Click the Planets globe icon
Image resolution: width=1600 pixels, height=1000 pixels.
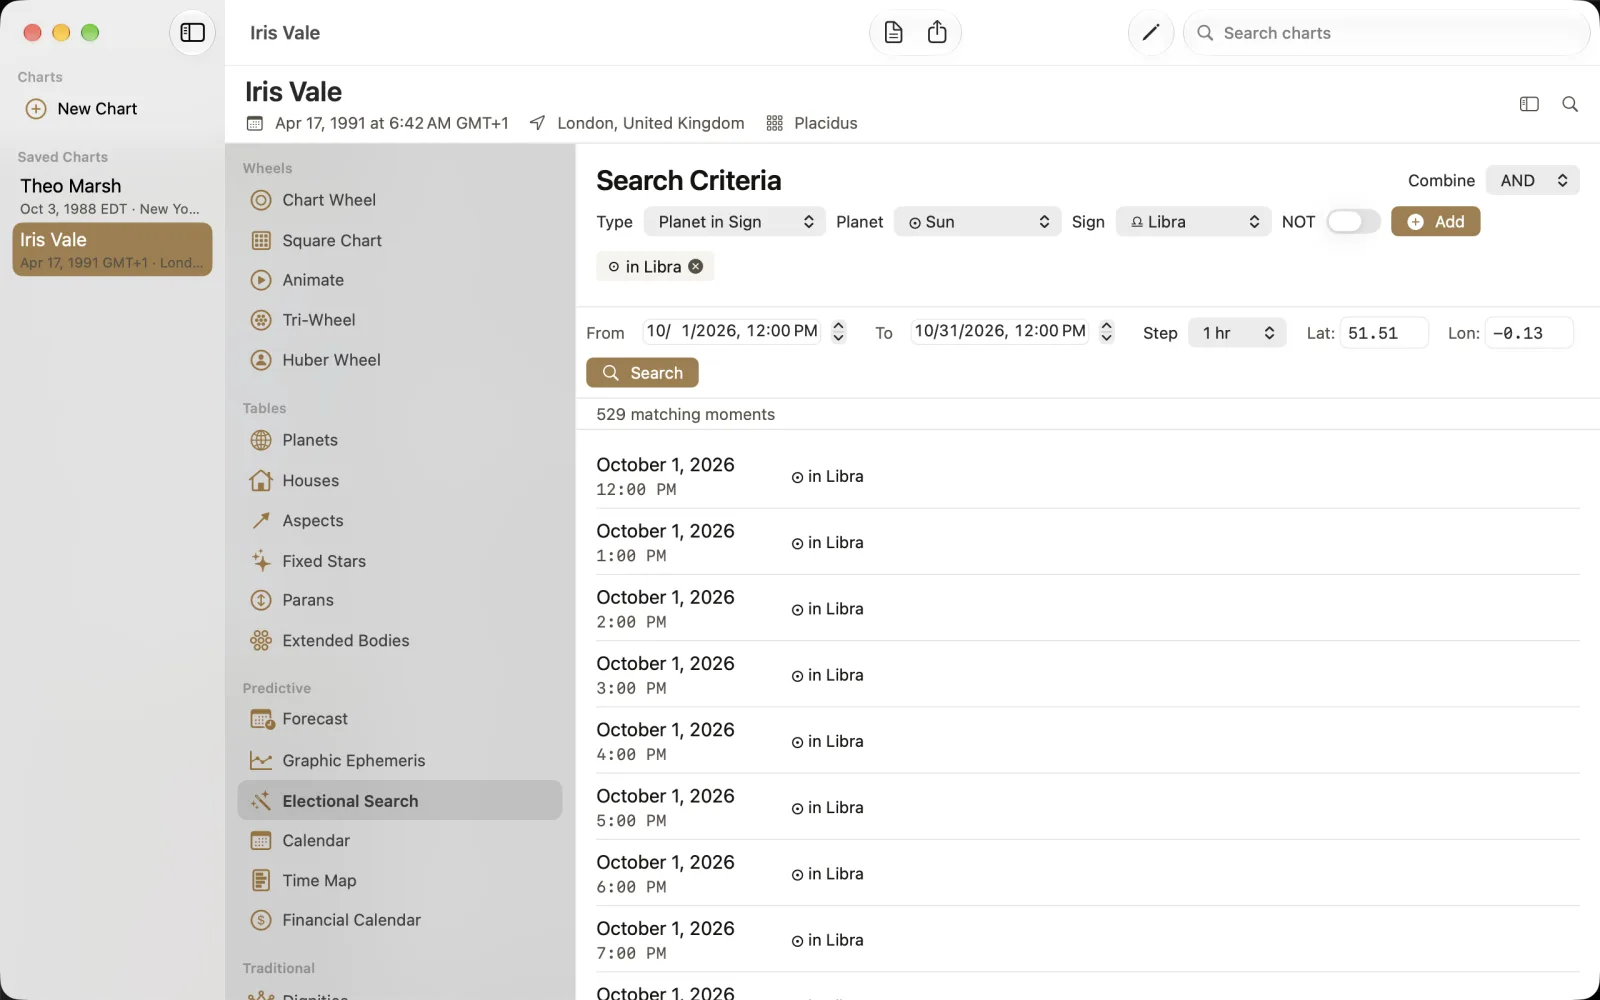coord(261,440)
